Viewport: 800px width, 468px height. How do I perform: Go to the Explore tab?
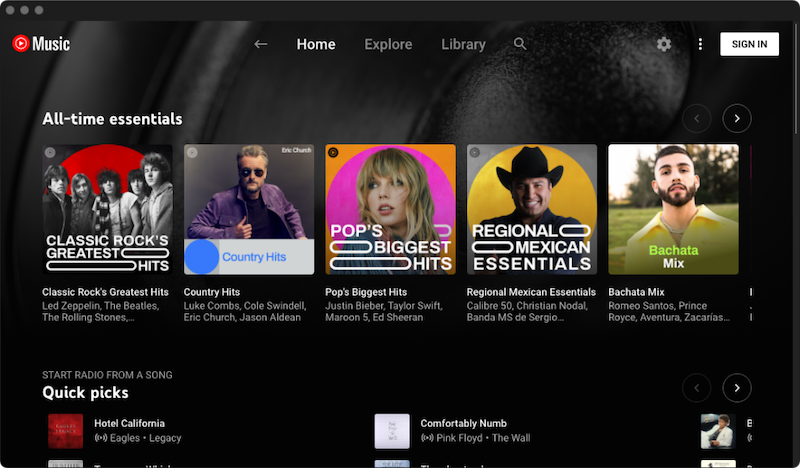(388, 44)
